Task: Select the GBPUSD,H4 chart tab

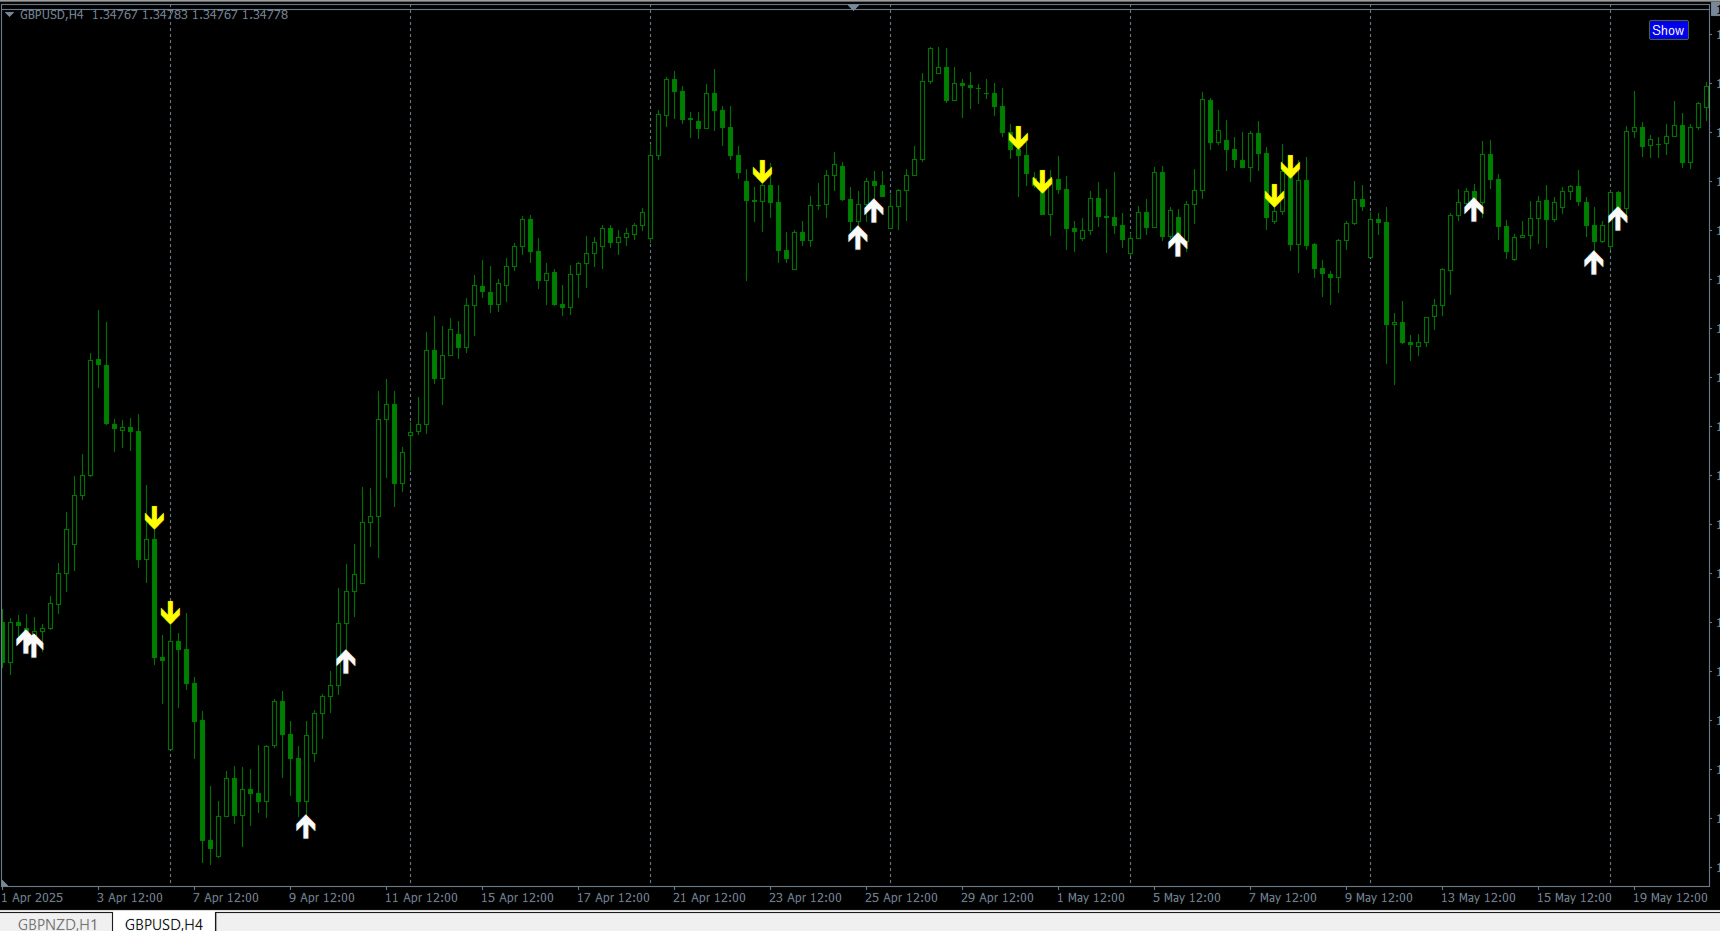Action: pos(164,923)
